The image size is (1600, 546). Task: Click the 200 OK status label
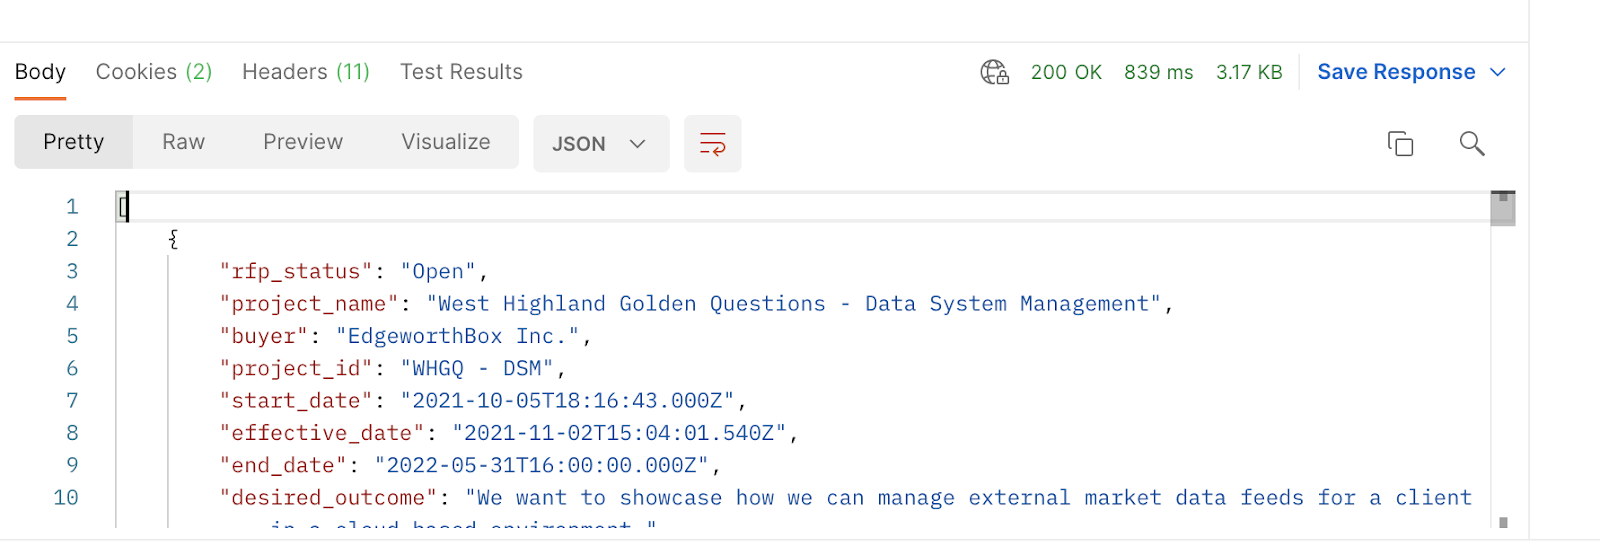point(1066,72)
